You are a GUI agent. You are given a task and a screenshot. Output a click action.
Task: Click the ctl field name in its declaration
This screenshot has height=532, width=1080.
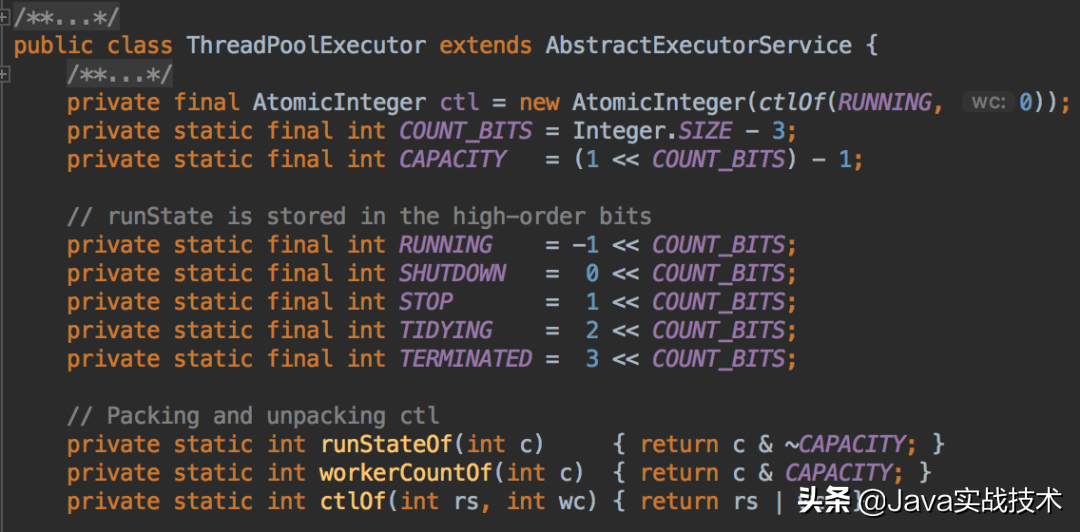pos(459,103)
